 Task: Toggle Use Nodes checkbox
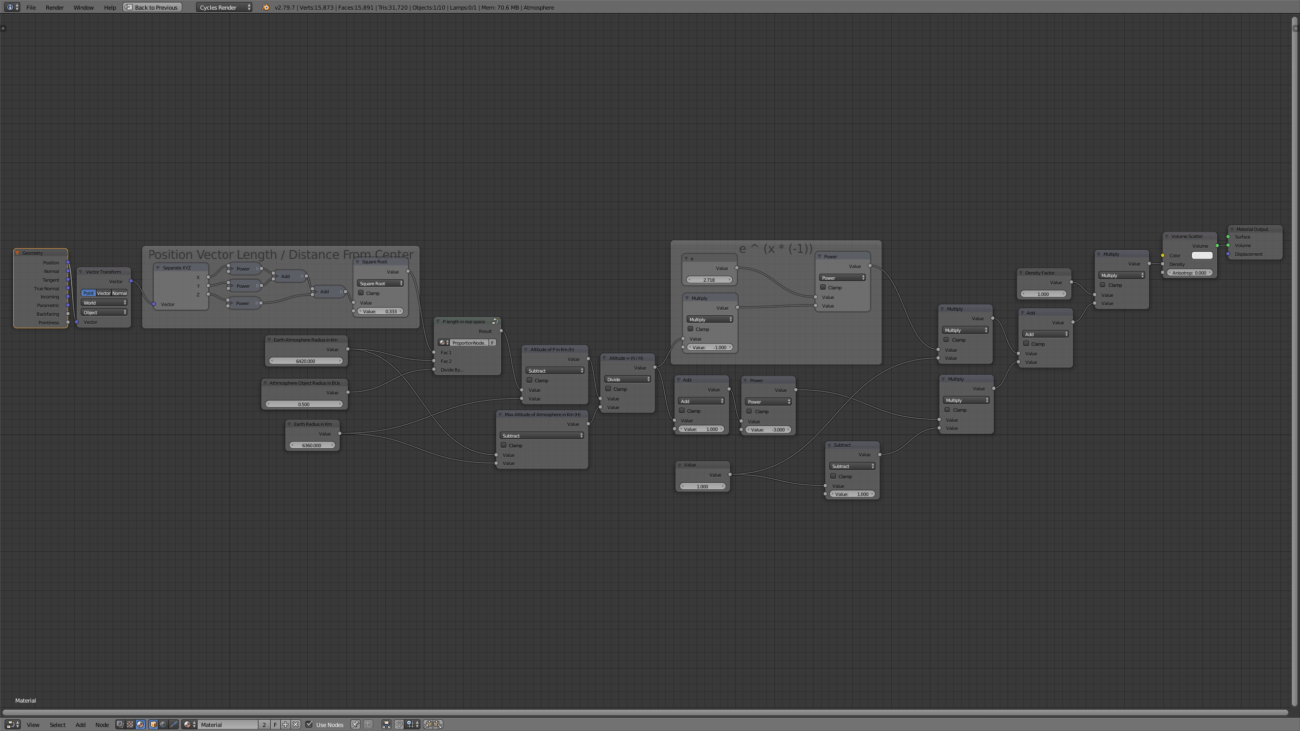click(309, 724)
